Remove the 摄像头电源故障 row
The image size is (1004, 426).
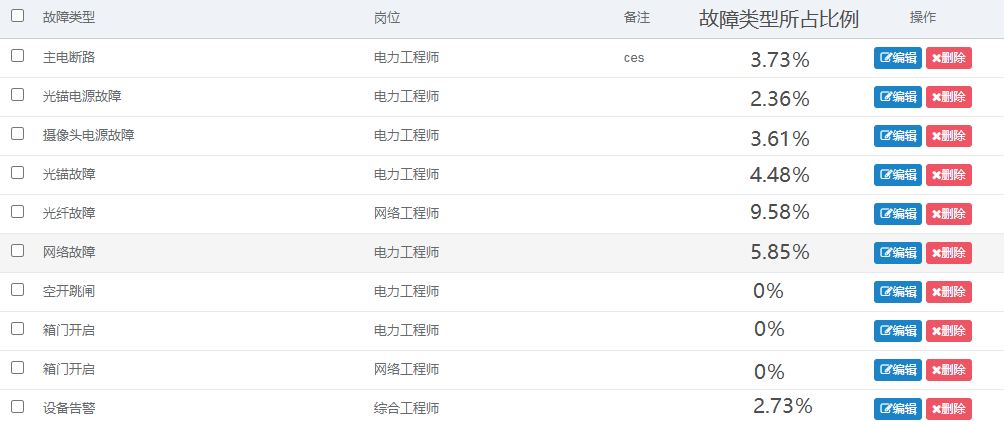[948, 136]
